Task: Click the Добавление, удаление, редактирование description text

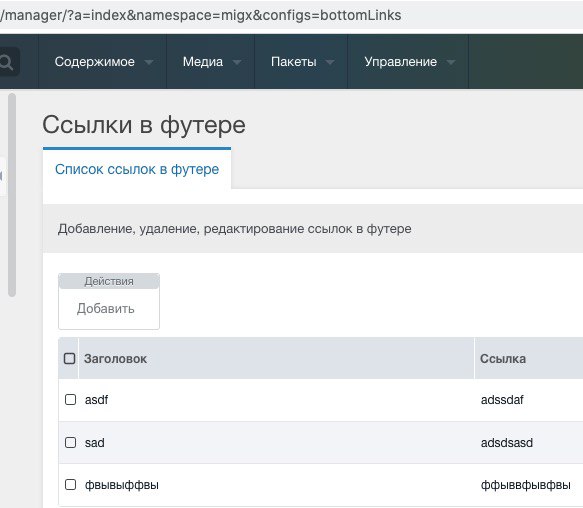Action: click(x=234, y=229)
